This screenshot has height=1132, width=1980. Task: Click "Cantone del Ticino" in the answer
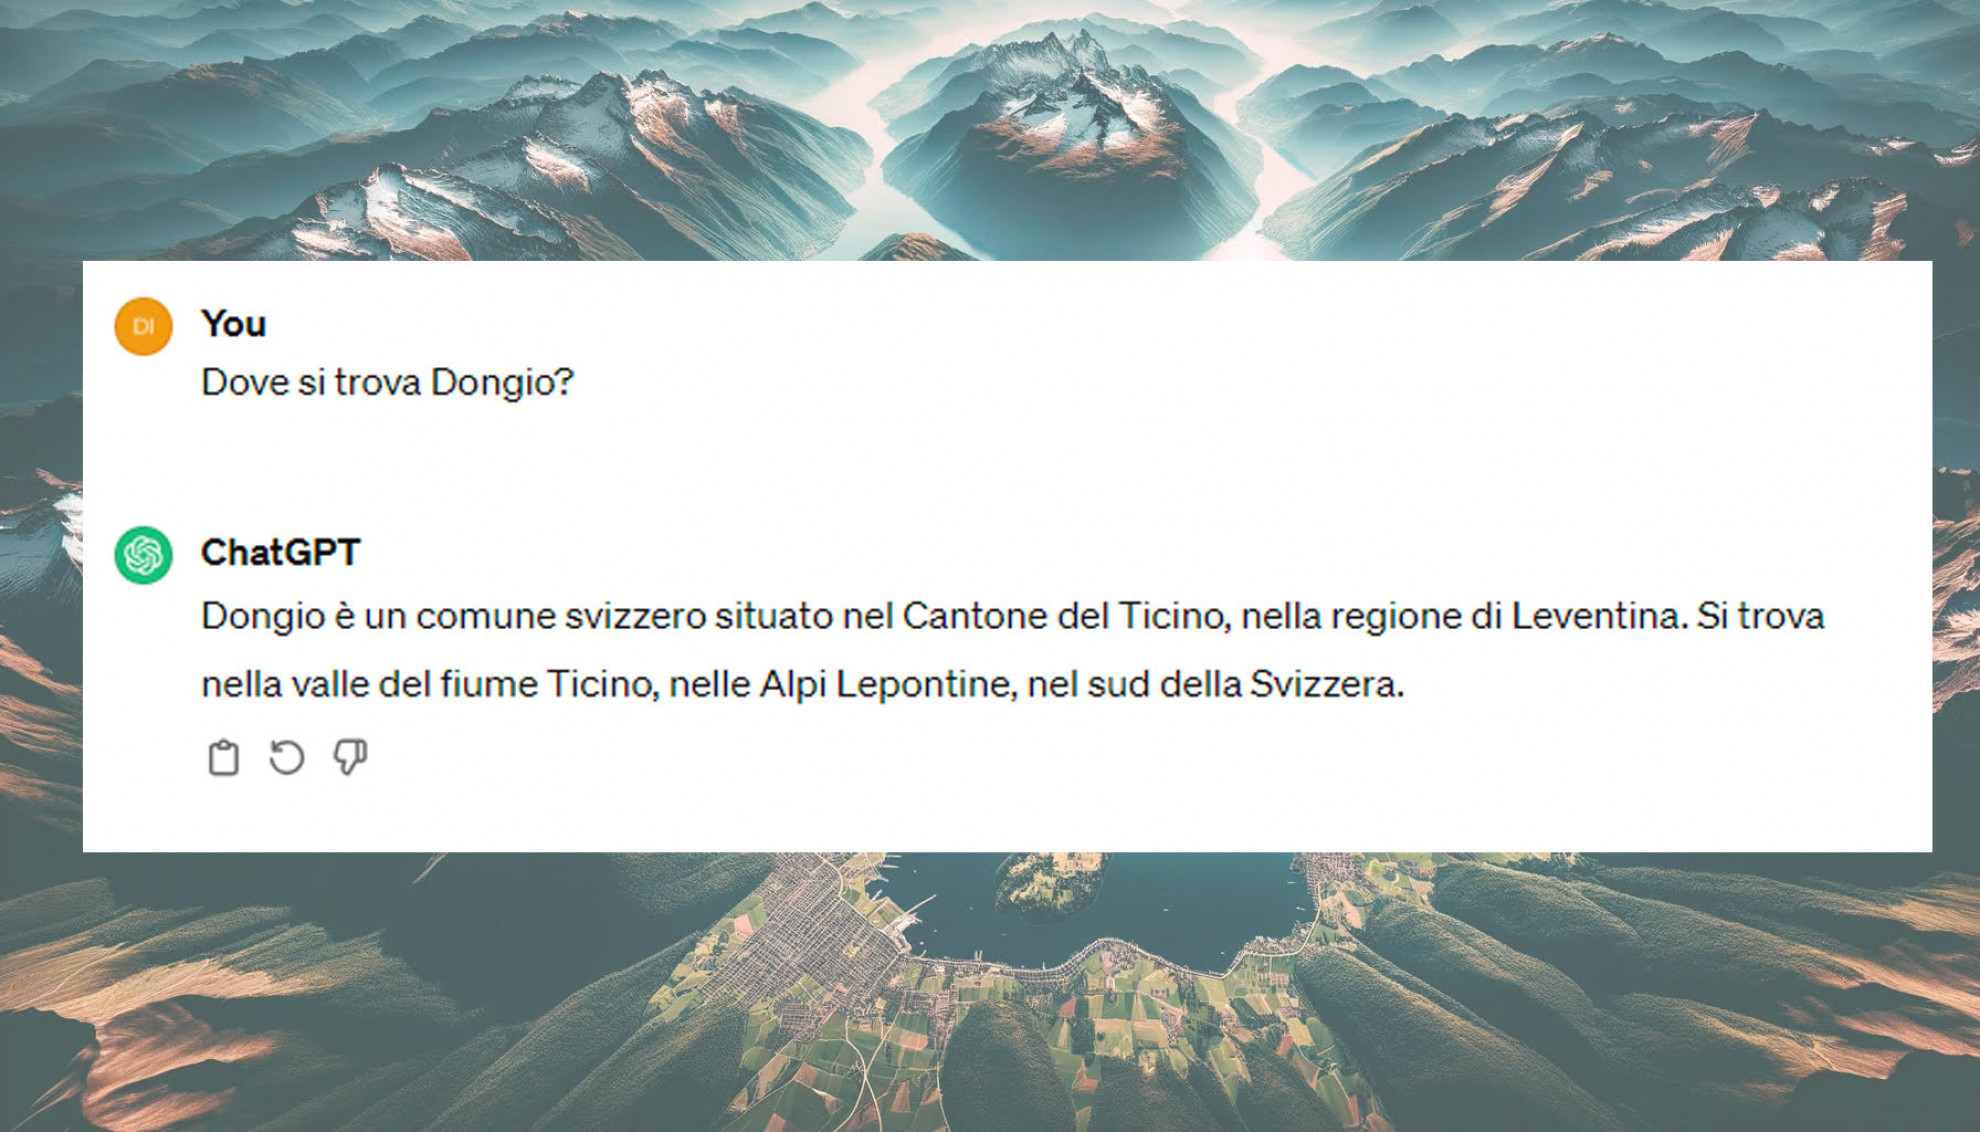(1064, 616)
